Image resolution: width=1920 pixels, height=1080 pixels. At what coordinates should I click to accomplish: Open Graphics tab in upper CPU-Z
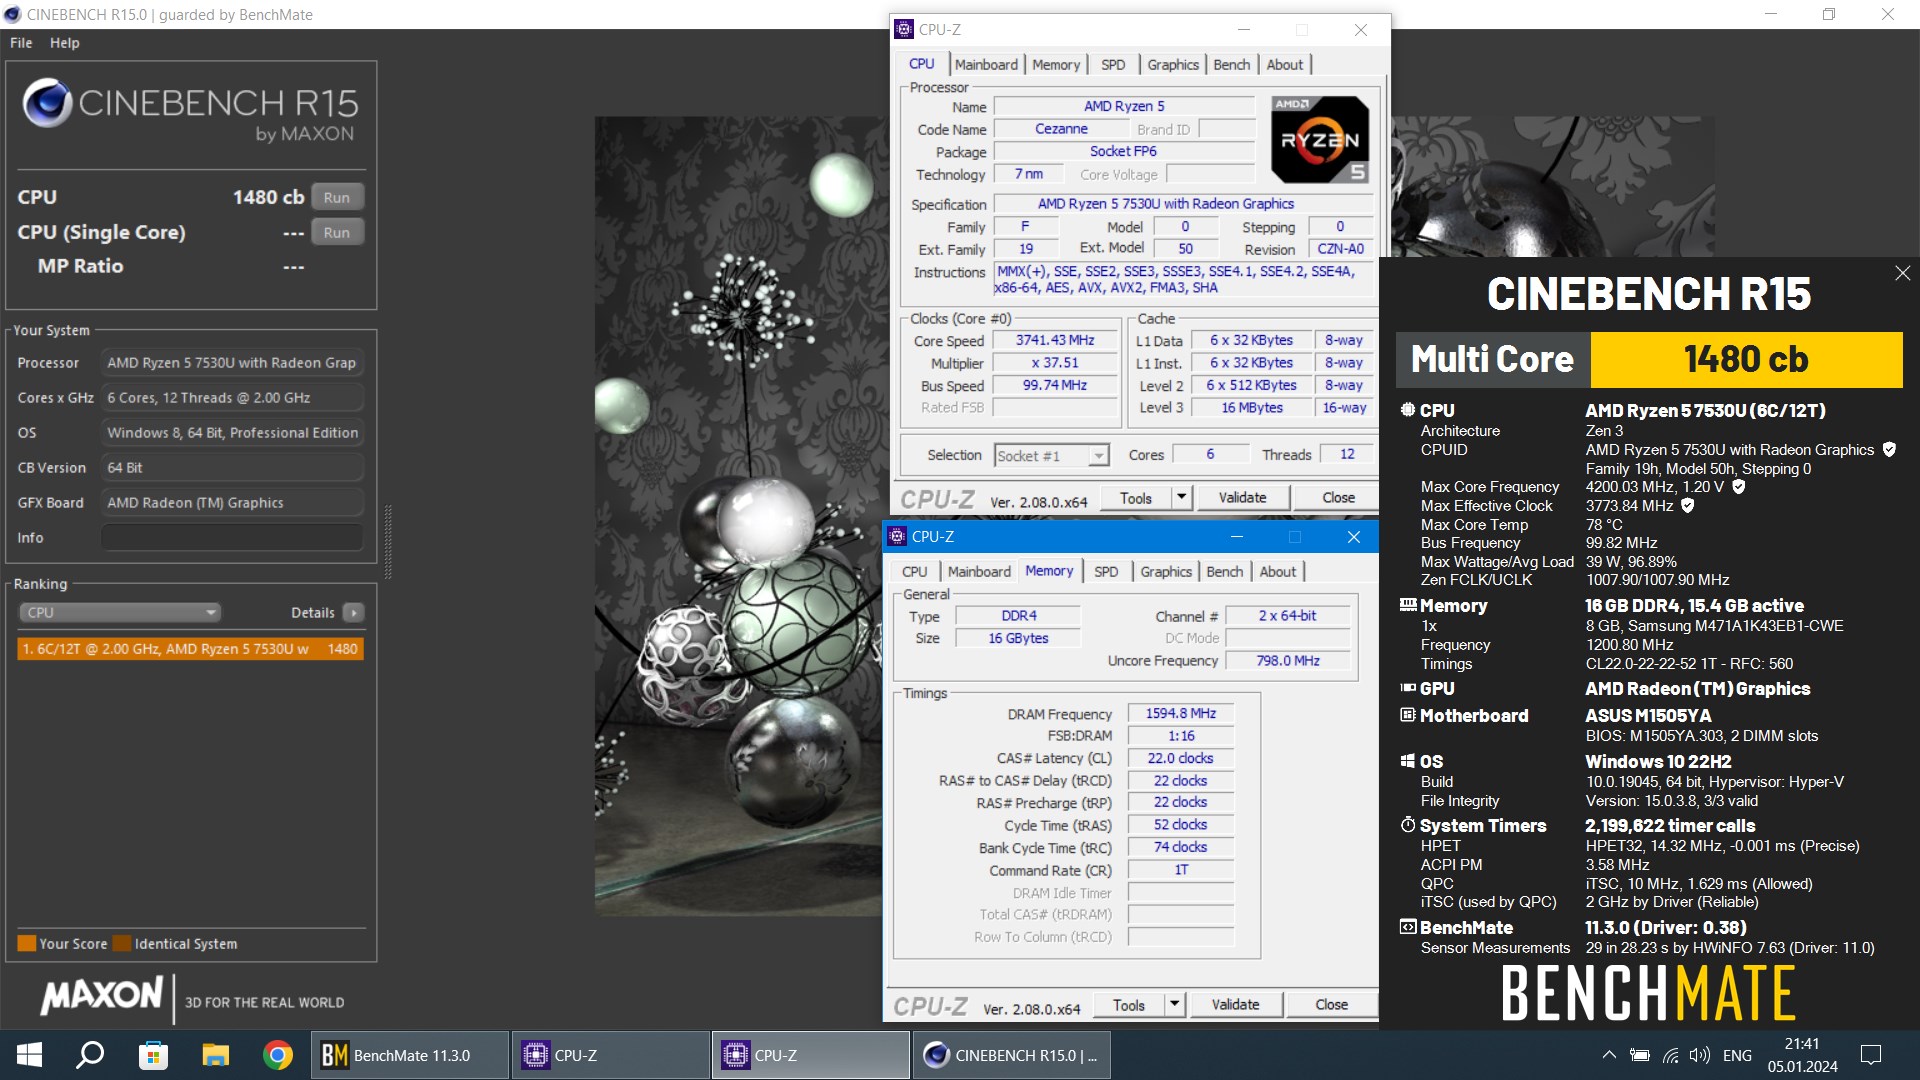click(1173, 65)
